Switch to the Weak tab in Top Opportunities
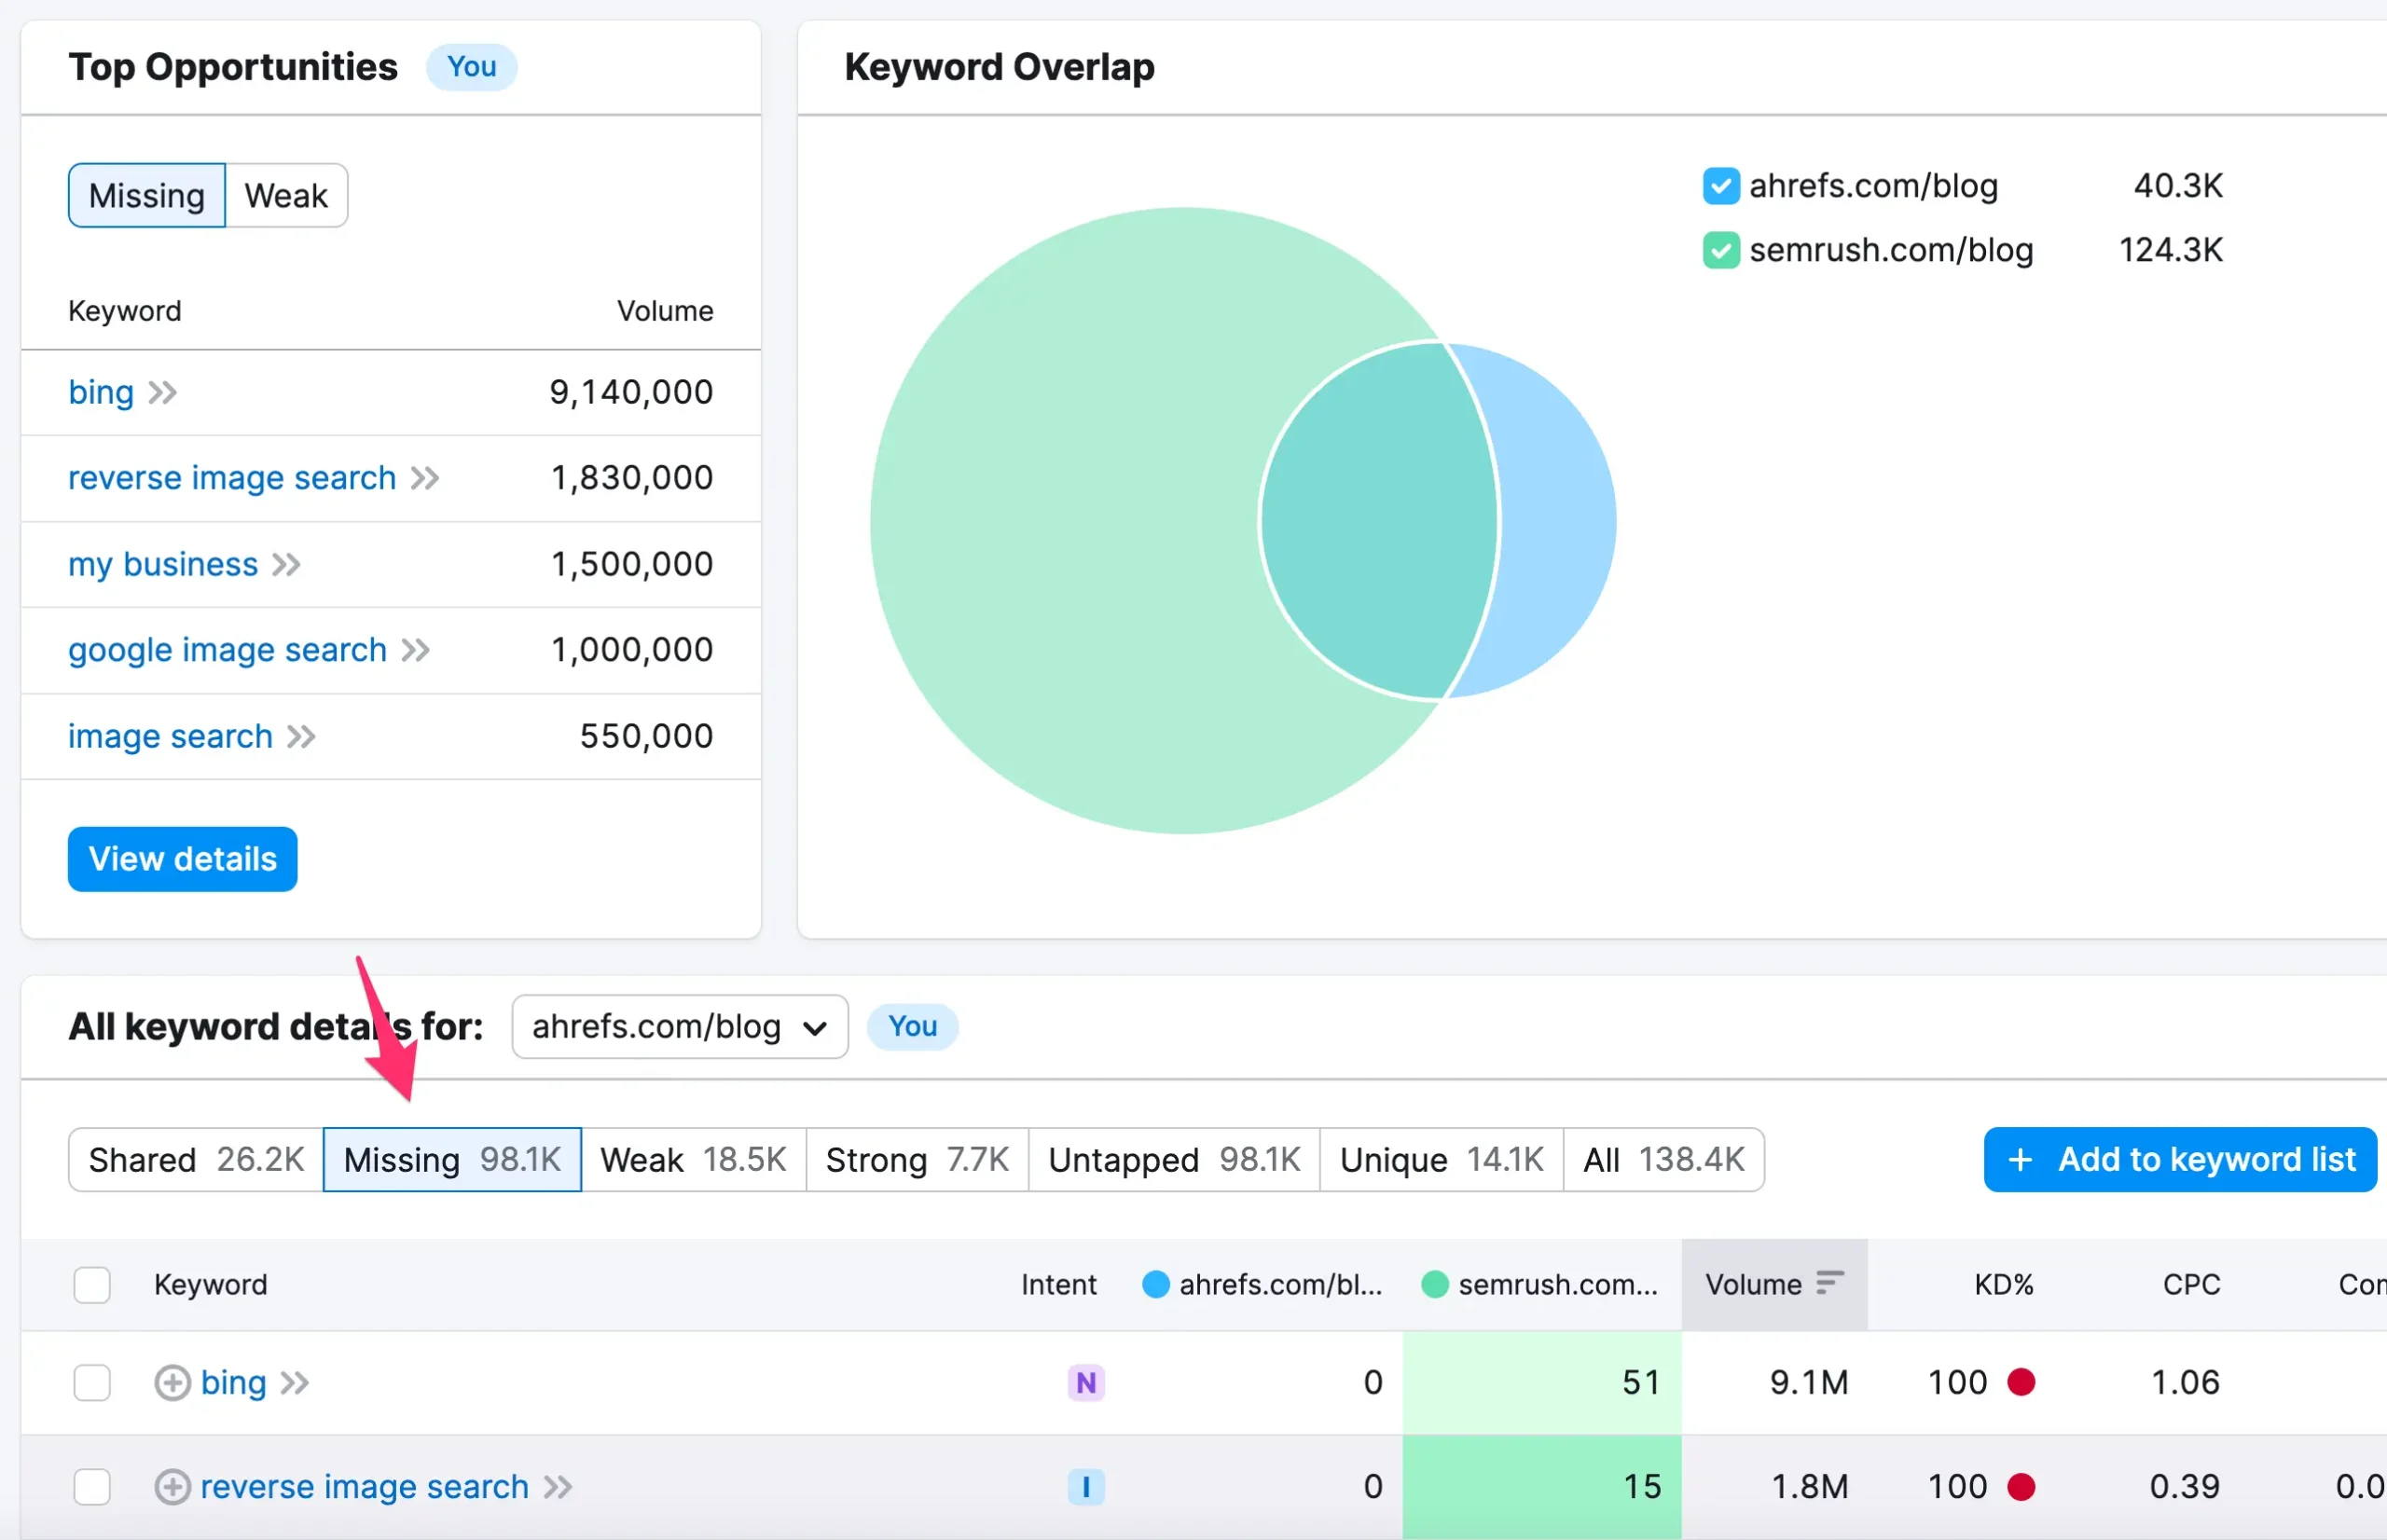 tap(286, 196)
